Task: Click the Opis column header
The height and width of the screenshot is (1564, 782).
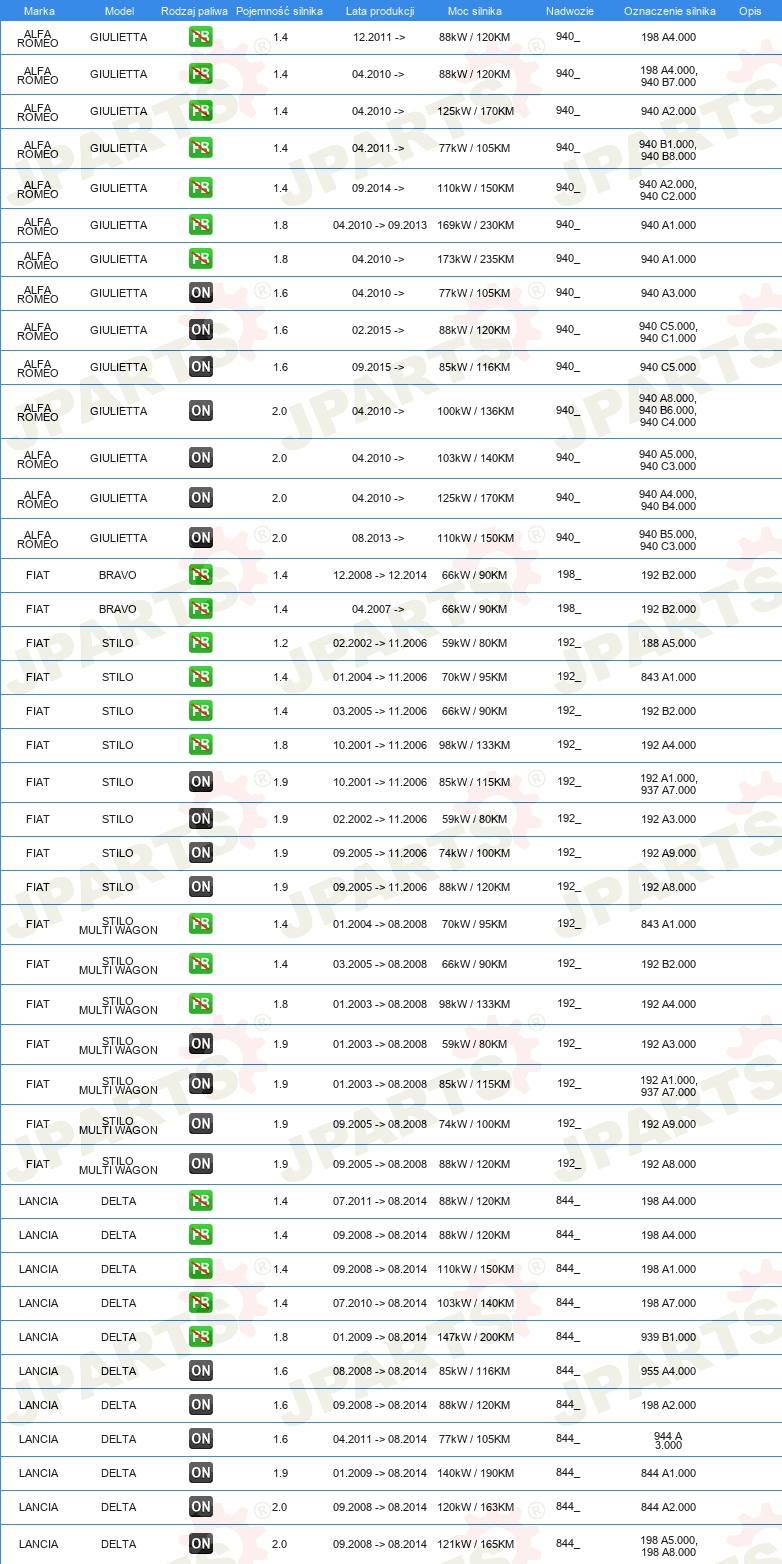Action: pyautogui.click(x=750, y=11)
